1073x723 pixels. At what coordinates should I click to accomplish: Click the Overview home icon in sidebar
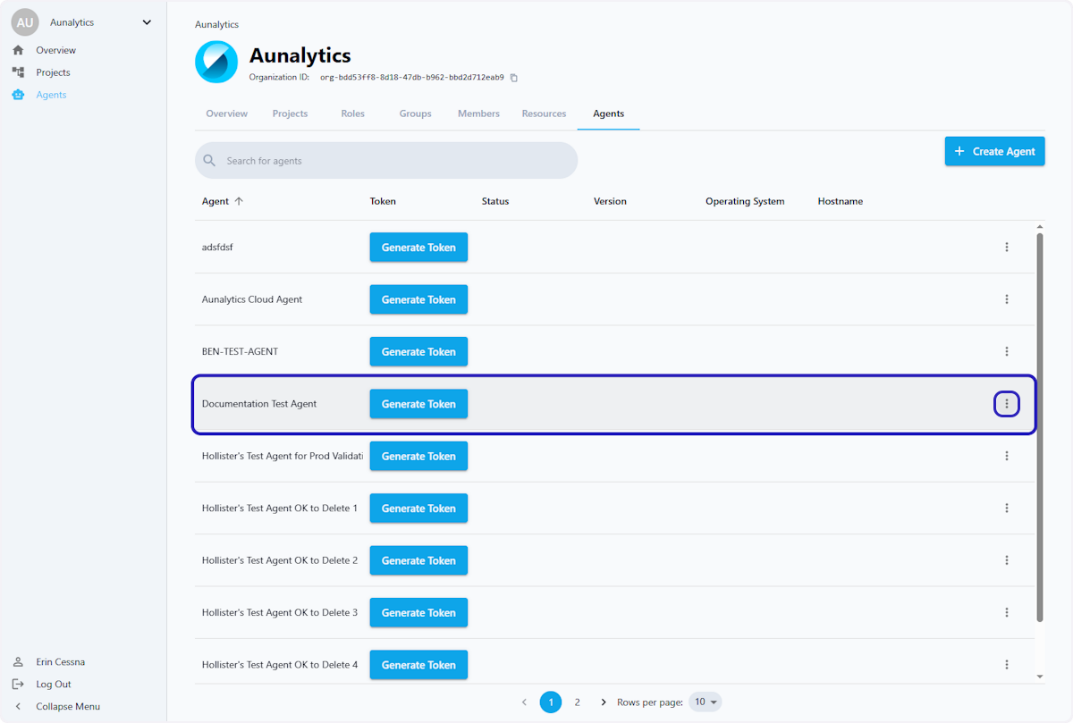[18, 50]
